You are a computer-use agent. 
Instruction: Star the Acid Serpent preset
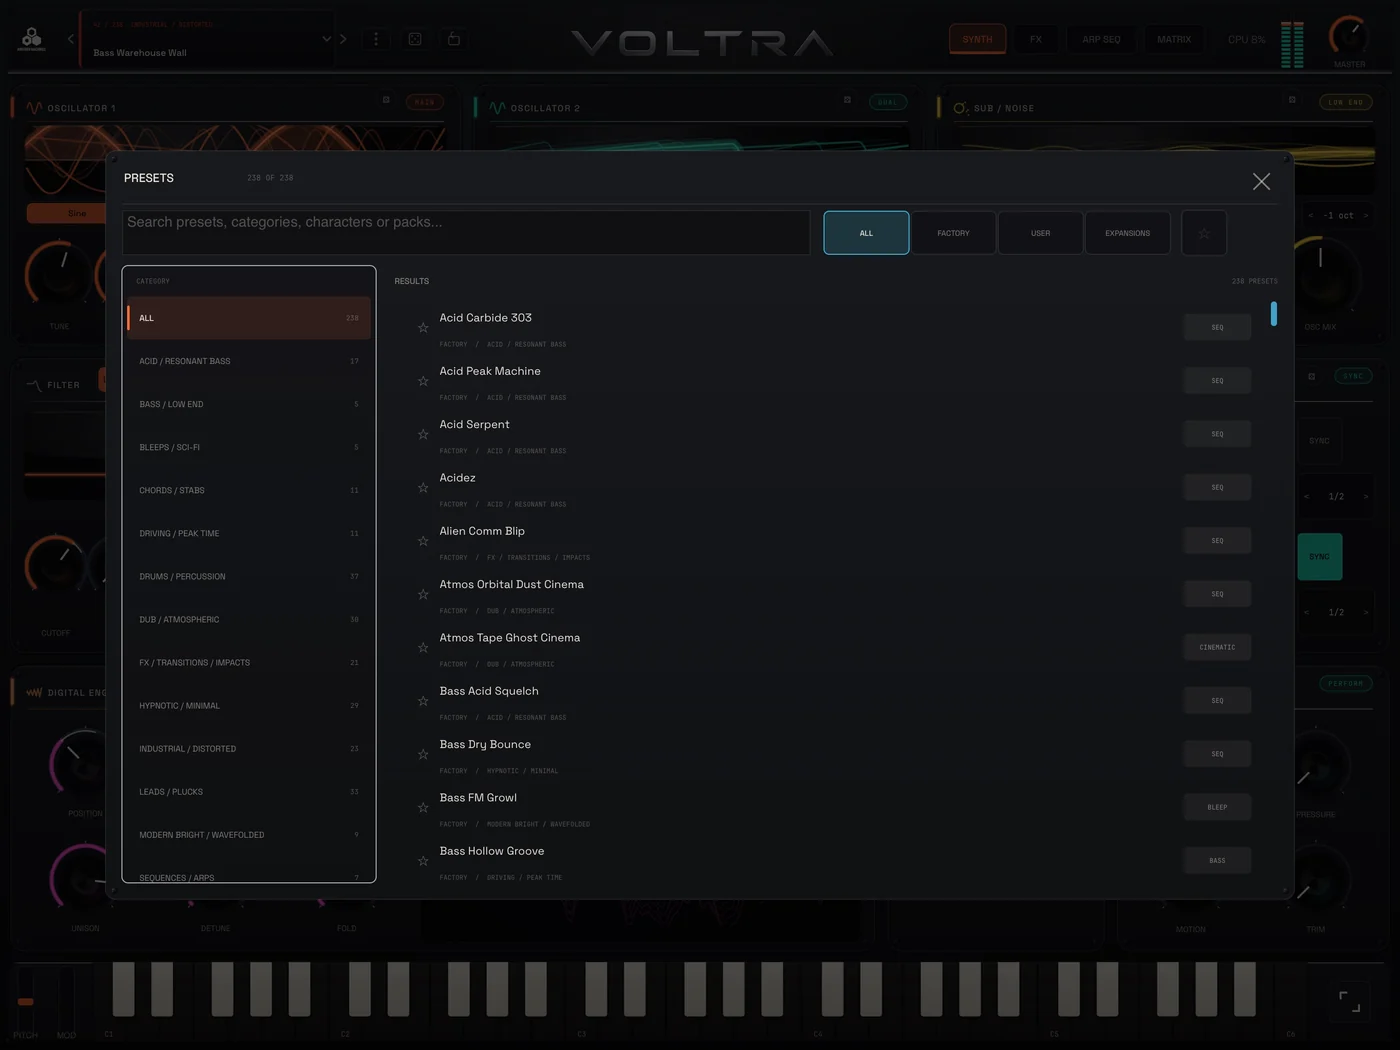coord(423,434)
